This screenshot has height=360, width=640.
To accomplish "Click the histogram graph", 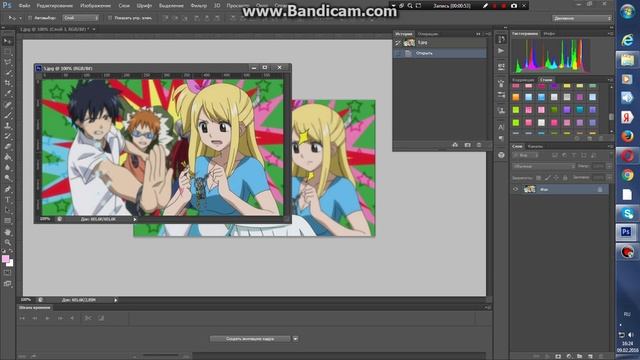I will 551,56.
